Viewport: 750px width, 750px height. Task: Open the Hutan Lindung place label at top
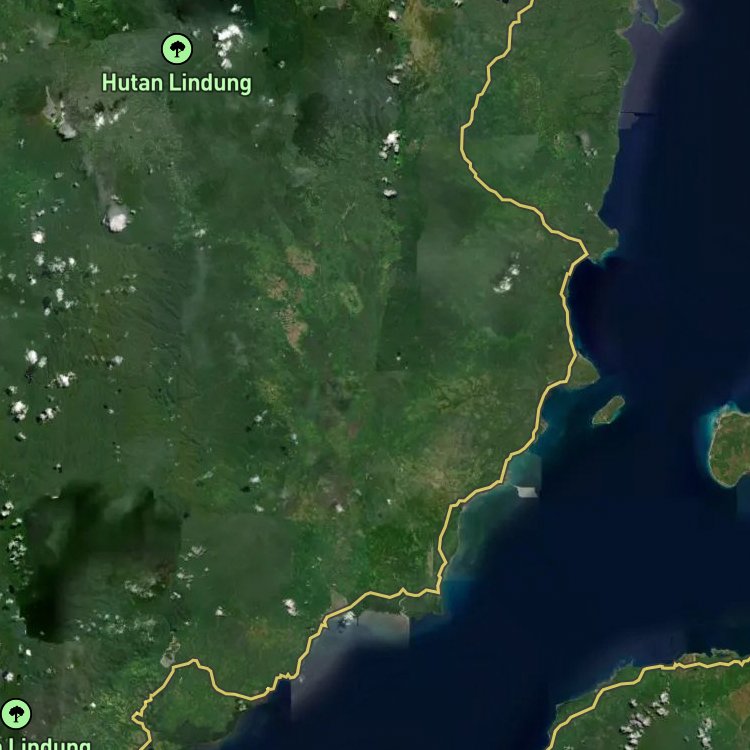[x=177, y=83]
